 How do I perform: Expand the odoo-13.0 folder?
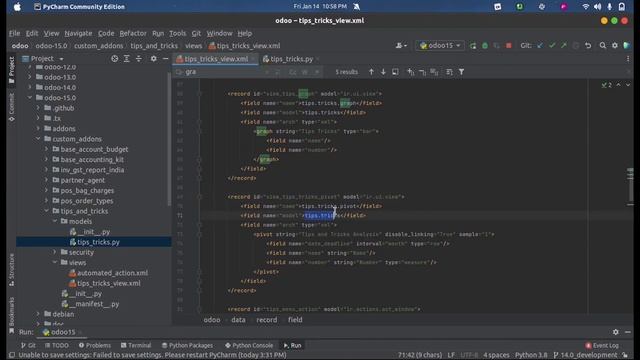(30, 77)
